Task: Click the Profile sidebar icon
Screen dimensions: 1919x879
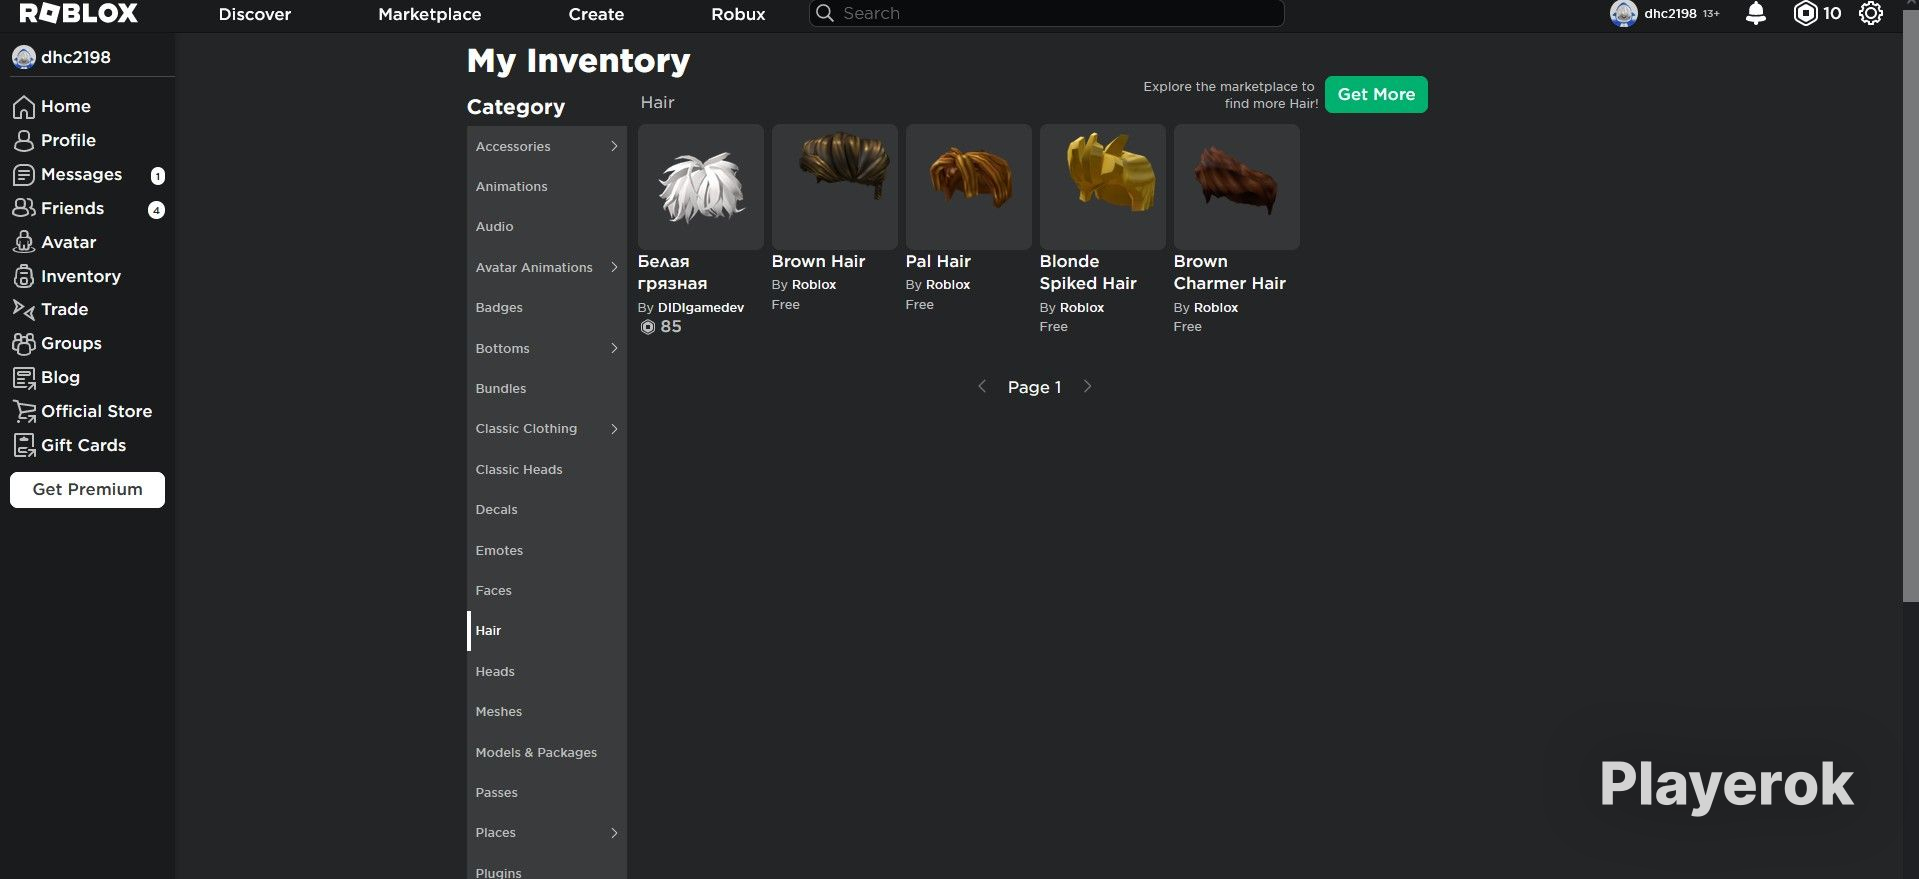Action: (x=24, y=141)
